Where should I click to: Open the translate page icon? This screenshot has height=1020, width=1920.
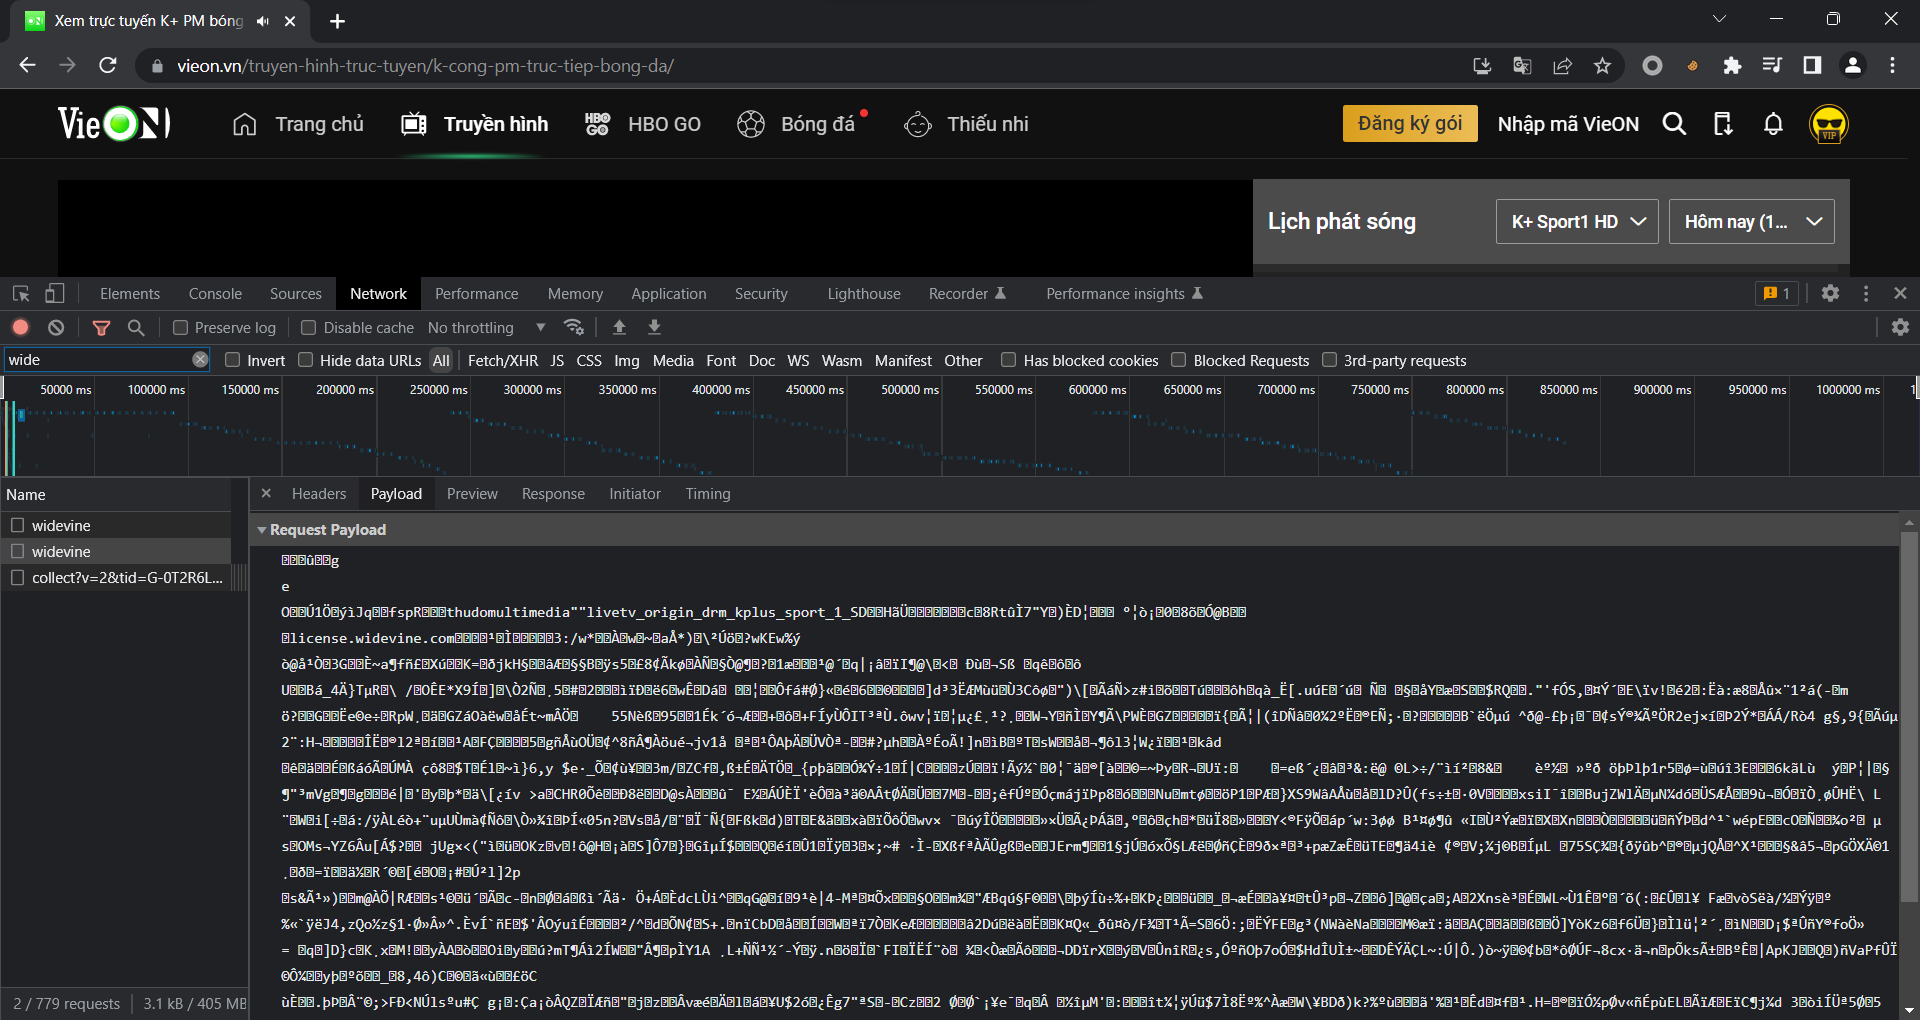(1522, 65)
